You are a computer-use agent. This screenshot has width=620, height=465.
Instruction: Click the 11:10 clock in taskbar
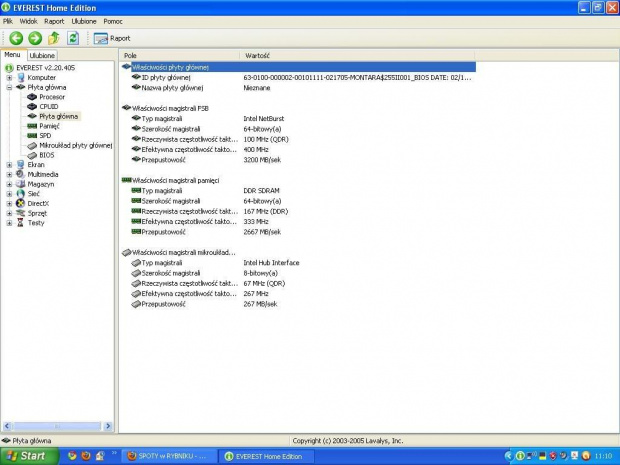603,456
